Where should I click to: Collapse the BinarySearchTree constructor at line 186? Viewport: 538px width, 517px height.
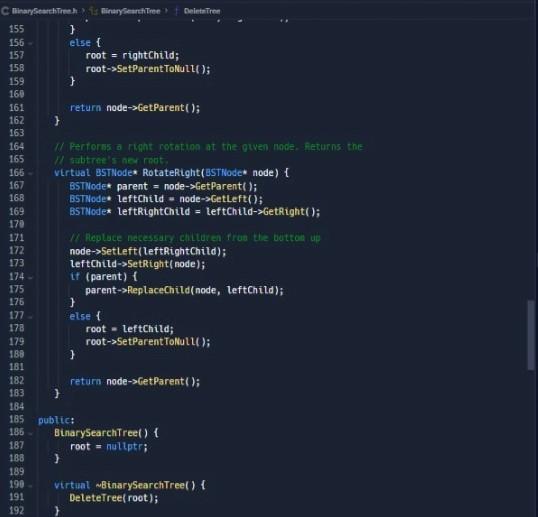point(31,434)
